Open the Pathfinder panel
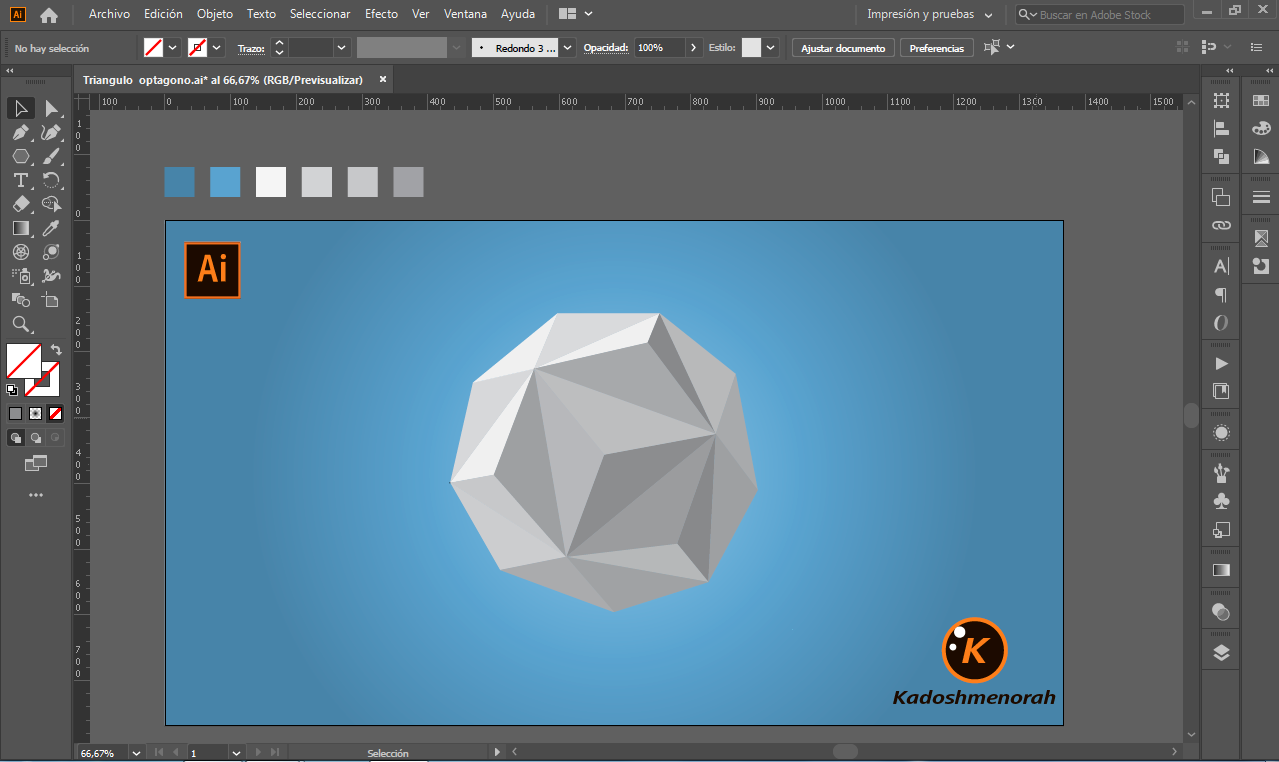1279x762 pixels. [1221, 156]
